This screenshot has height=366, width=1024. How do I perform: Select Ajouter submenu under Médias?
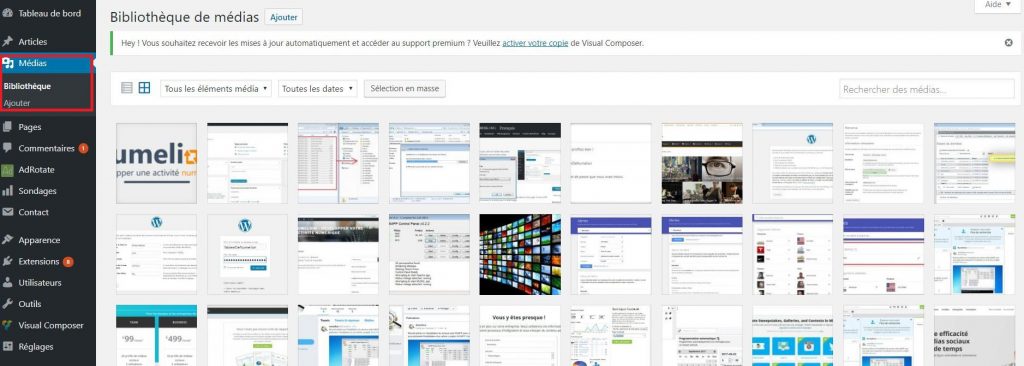click(x=17, y=103)
